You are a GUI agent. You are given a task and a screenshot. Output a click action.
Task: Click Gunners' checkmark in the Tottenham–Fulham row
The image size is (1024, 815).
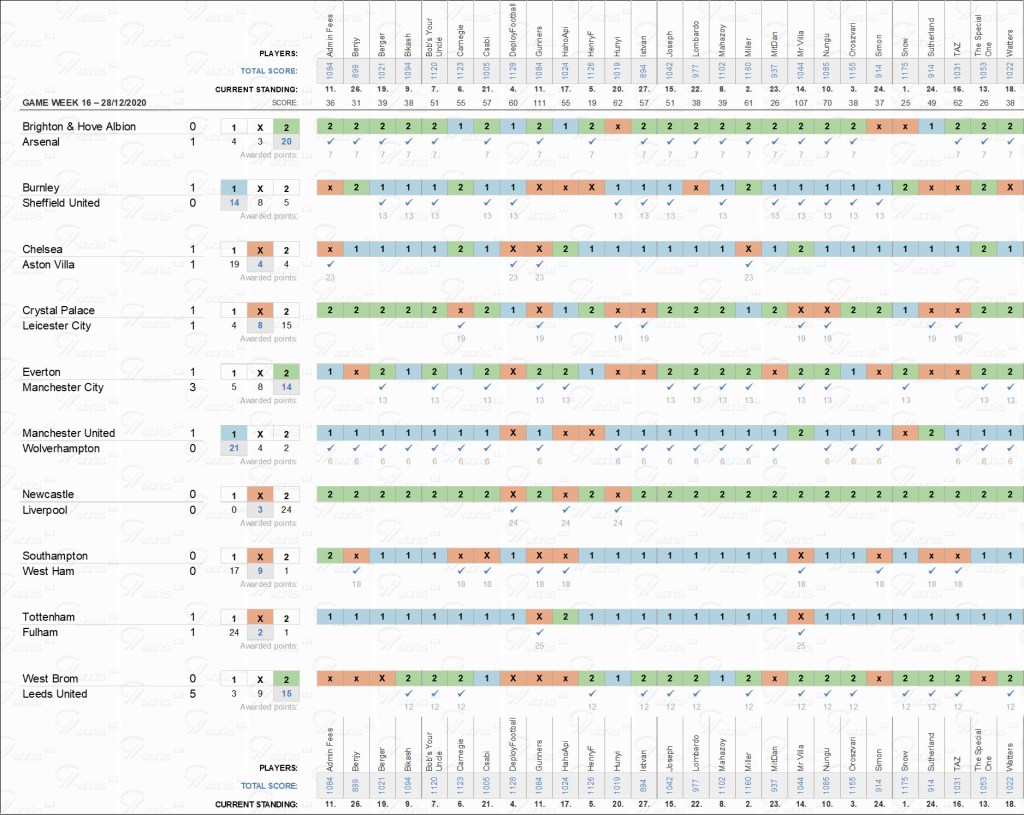(539, 632)
